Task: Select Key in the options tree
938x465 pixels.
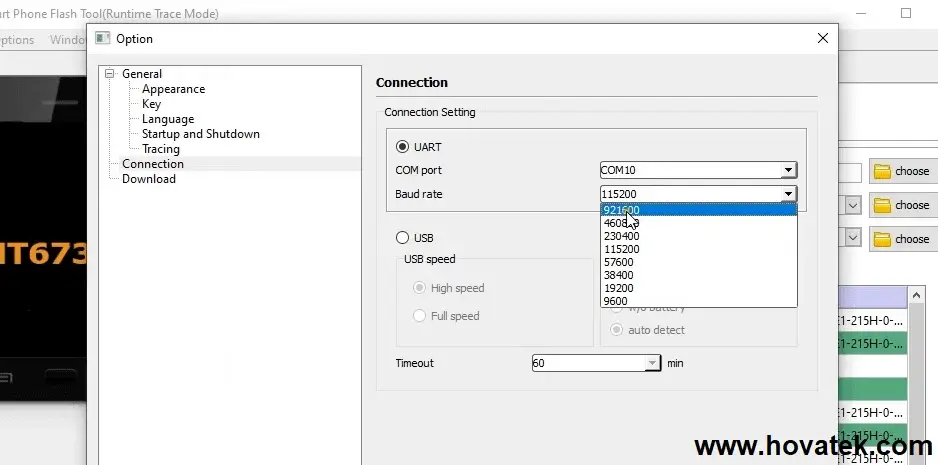Action: (x=151, y=104)
